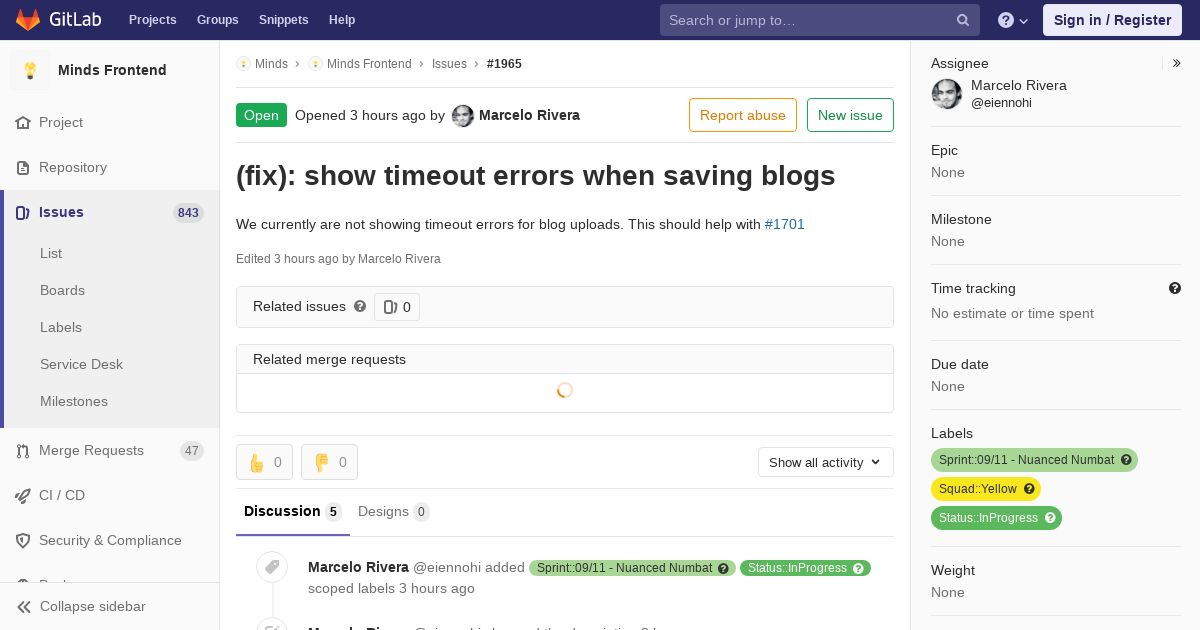Click help icon on discussion Status::InProgress label
The width and height of the screenshot is (1200, 630).
click(x=858, y=568)
